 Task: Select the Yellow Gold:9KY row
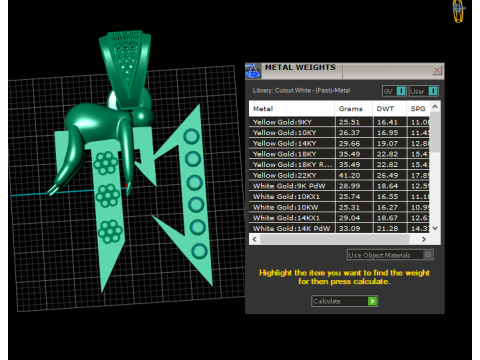click(339, 122)
